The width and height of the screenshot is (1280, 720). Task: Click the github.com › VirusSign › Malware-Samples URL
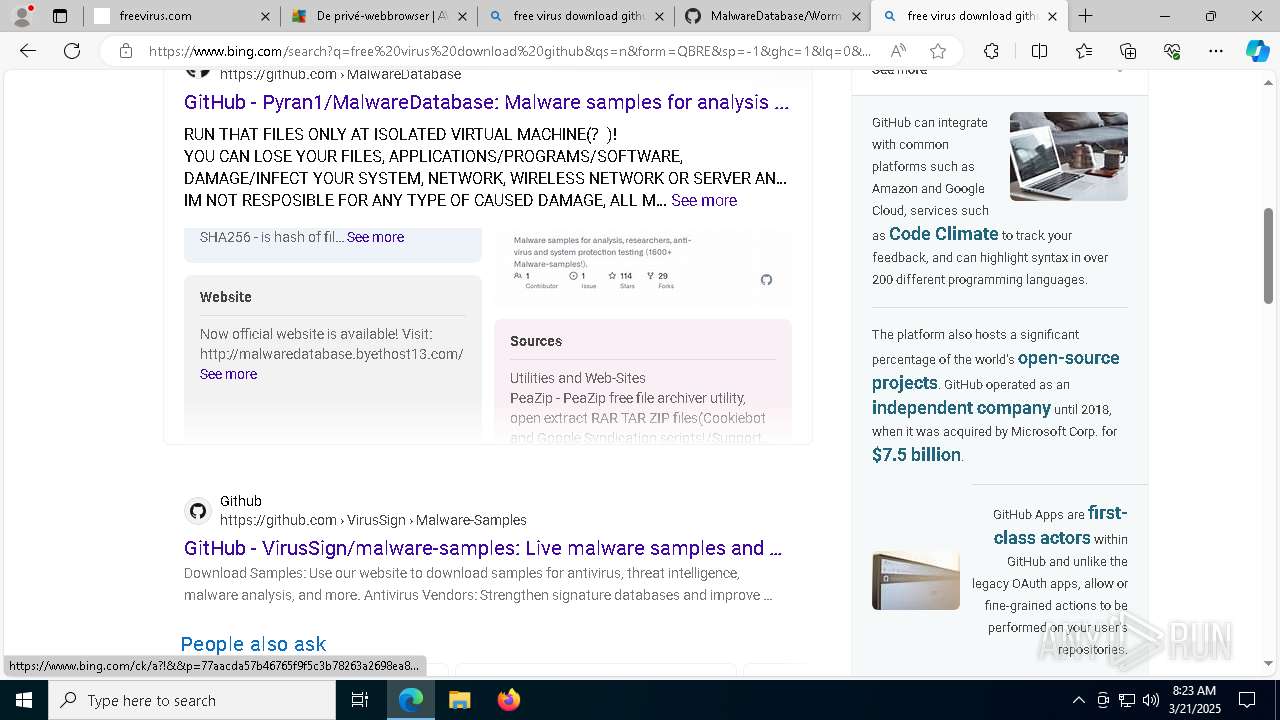[373, 520]
